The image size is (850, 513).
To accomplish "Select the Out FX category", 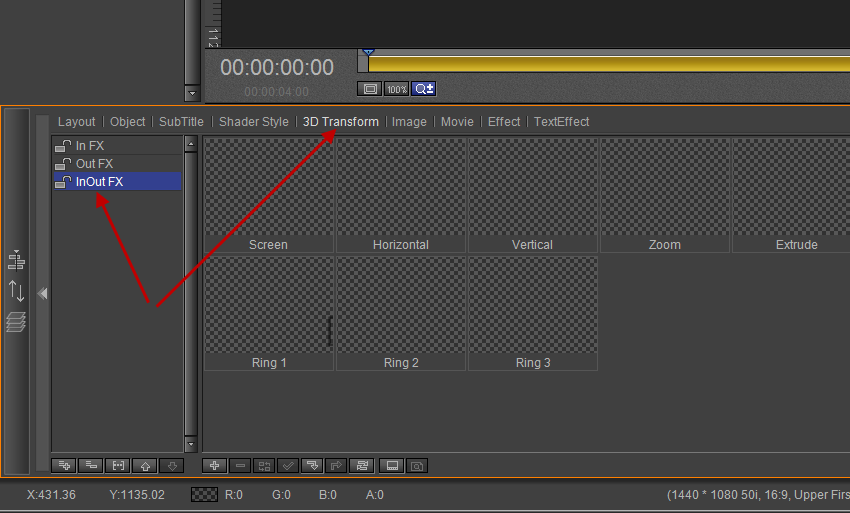I will tap(95, 164).
